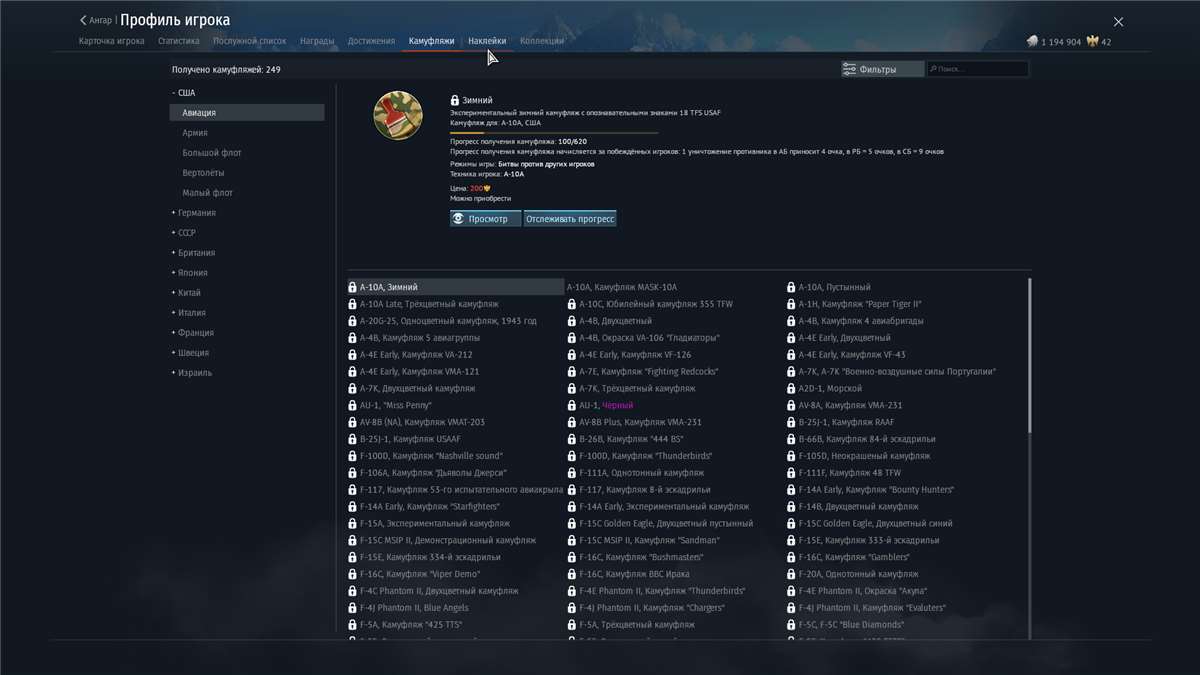Viewport: 1200px width, 675px height.
Task: Click the Зимний camouflage thumbnail image
Action: point(398,116)
